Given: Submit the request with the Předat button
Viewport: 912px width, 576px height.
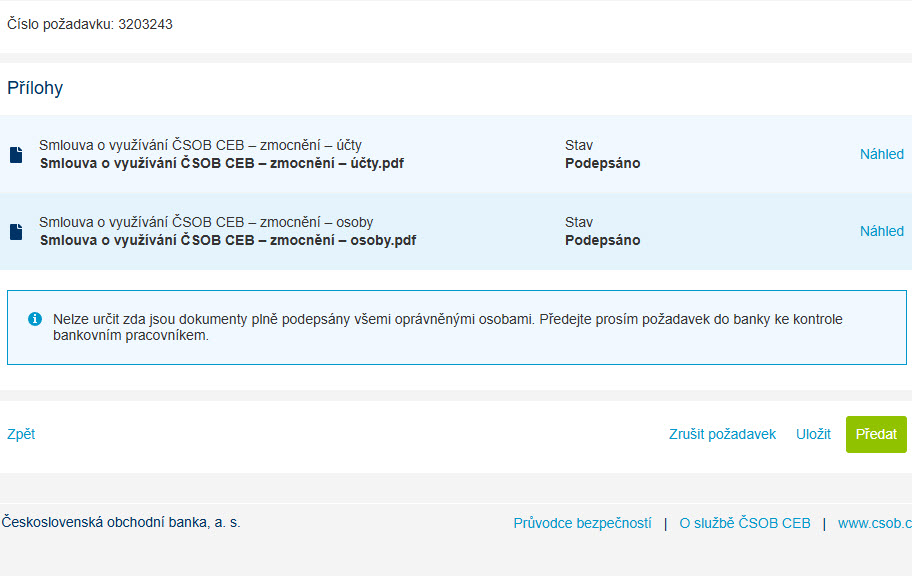Looking at the screenshot, I should (x=876, y=434).
